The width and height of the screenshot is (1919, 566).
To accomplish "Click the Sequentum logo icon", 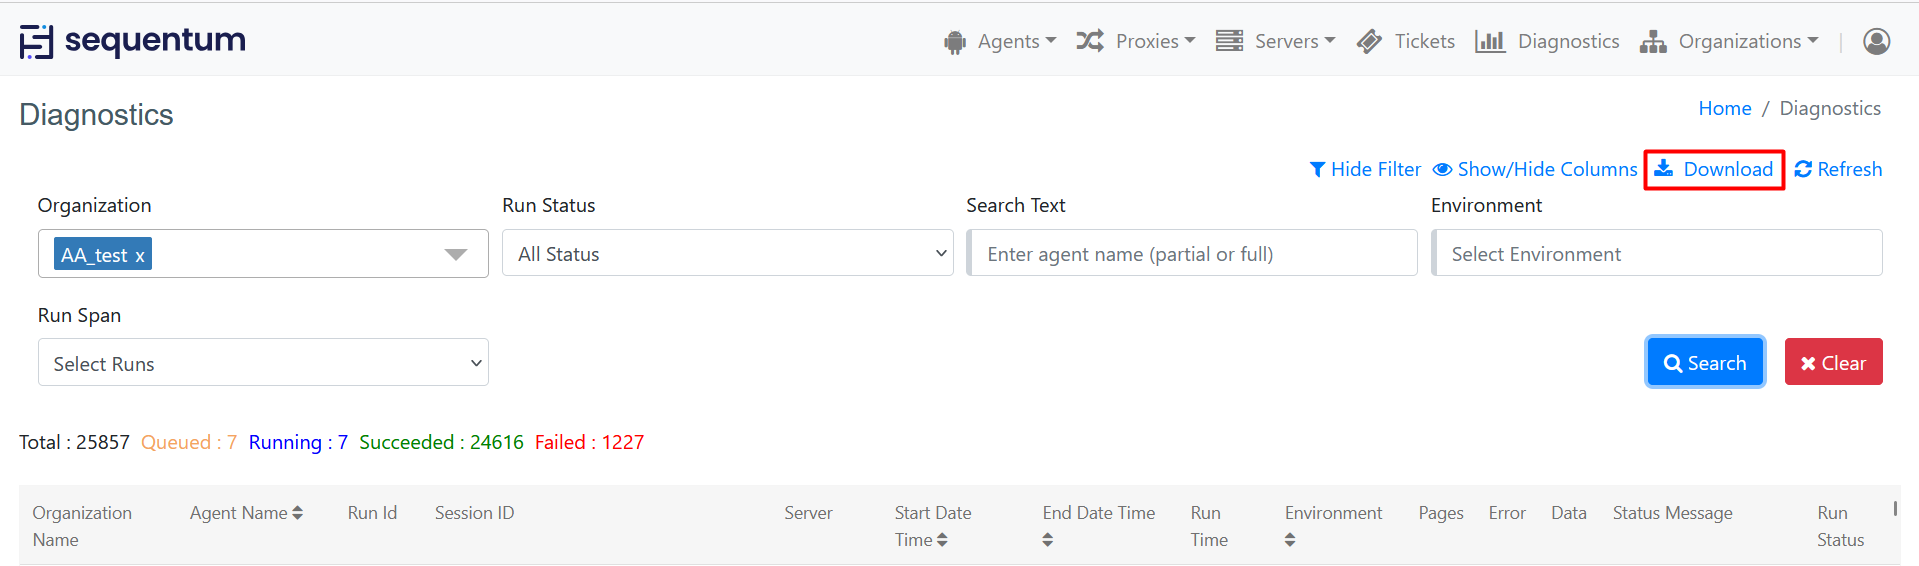I will pos(36,42).
